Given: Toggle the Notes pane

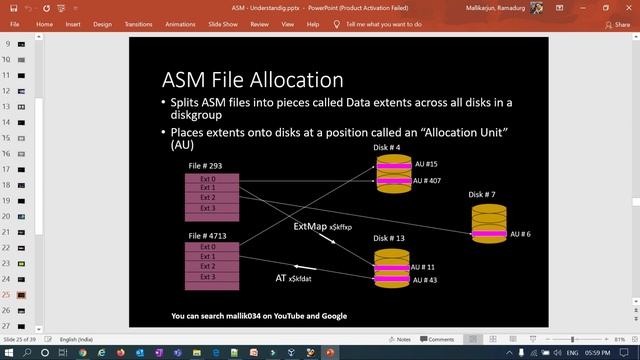Looking at the screenshot, I should coord(400,340).
